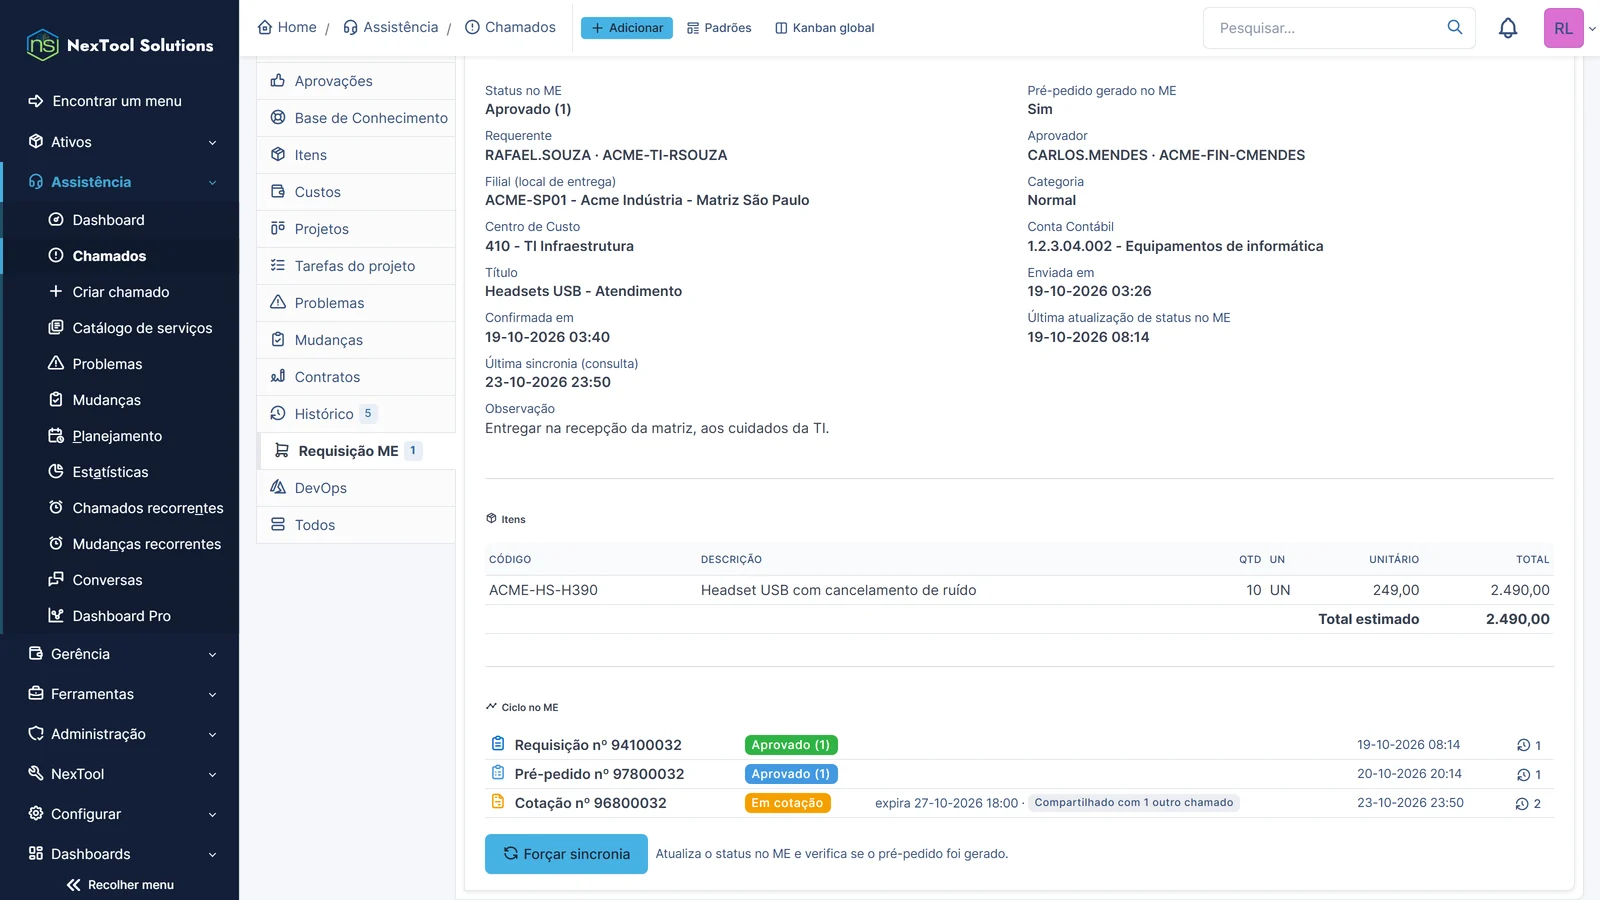Select the Histórico tab
1600x900 pixels.
click(x=356, y=414)
